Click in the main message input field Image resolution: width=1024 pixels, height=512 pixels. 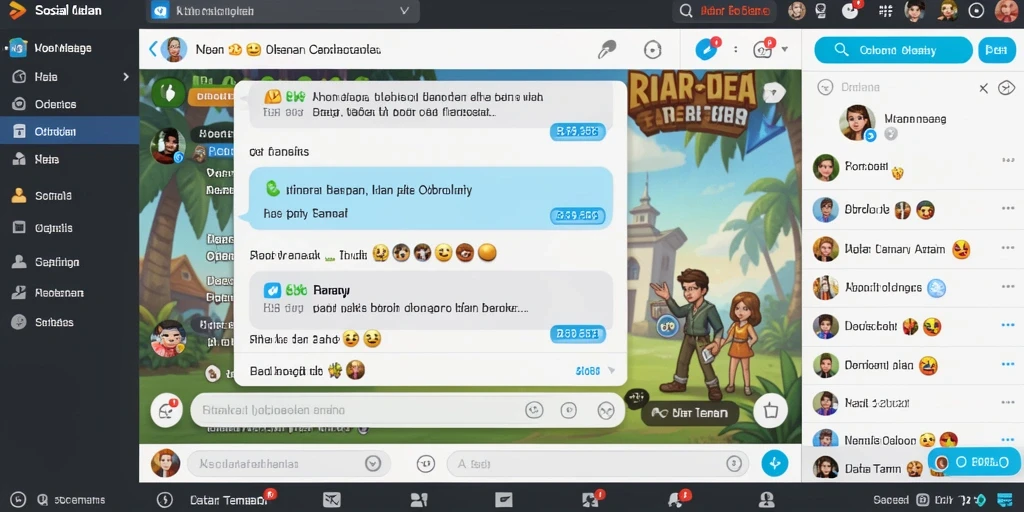click(357, 410)
